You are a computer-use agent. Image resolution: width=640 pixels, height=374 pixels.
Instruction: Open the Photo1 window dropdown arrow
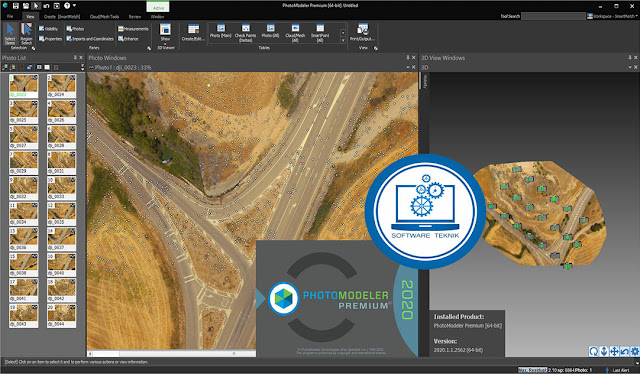[x=407, y=67]
